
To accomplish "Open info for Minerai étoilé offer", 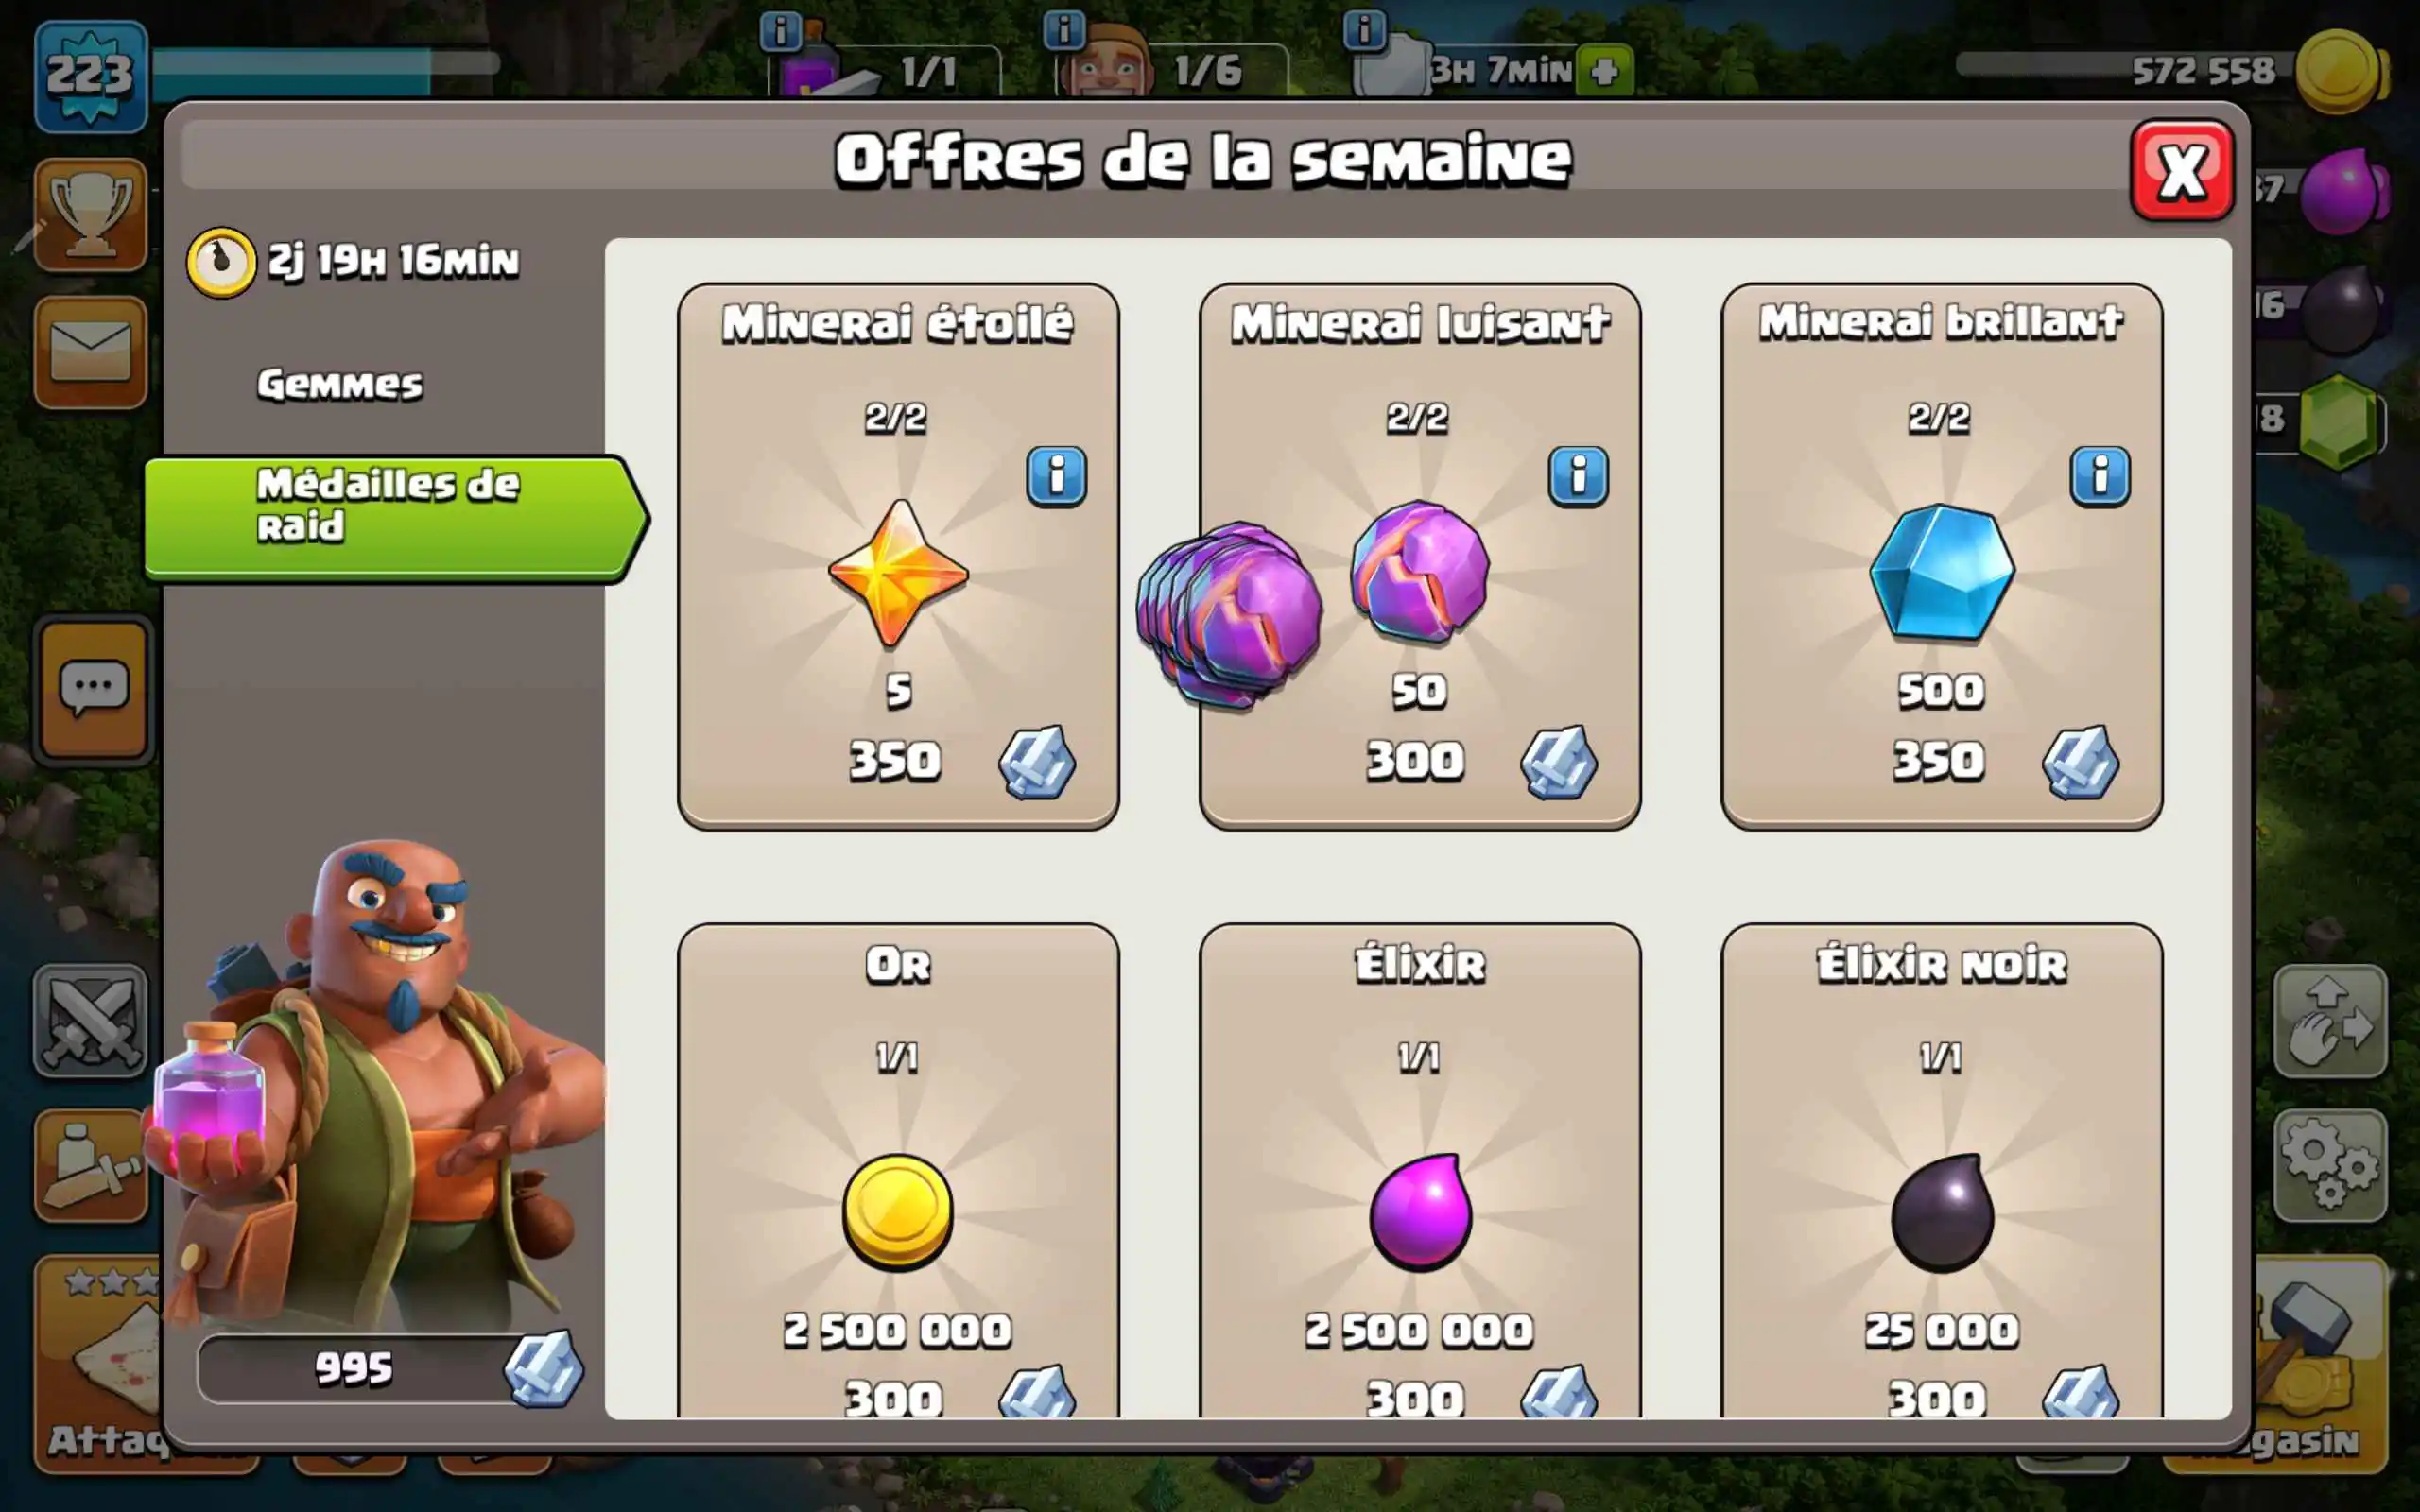I will (x=1056, y=476).
